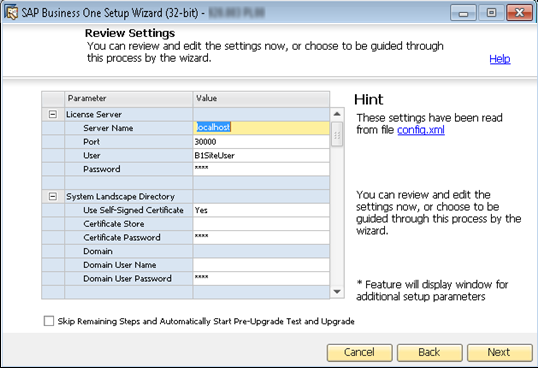Screen dimensions: 538x368
Task: Click the Next button
Action: (499, 352)
